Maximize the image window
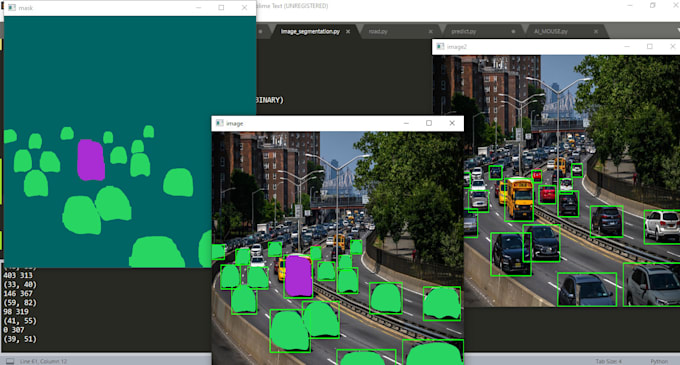The height and width of the screenshot is (365, 680). coord(429,123)
